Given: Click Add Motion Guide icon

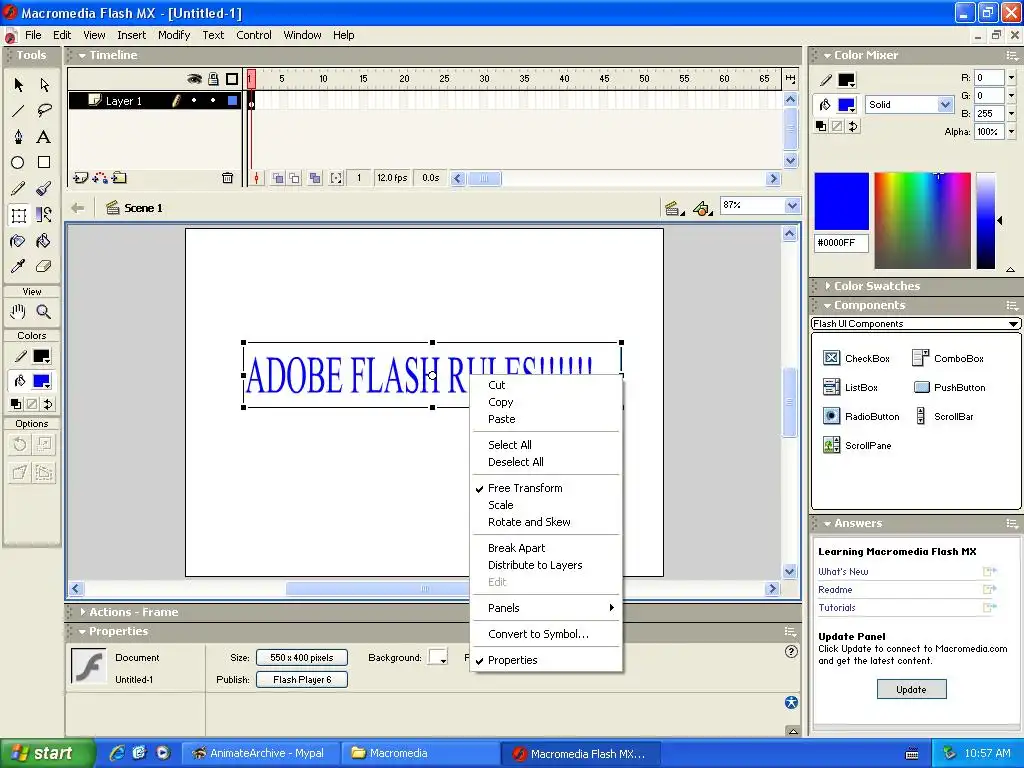Looking at the screenshot, I should [100, 178].
